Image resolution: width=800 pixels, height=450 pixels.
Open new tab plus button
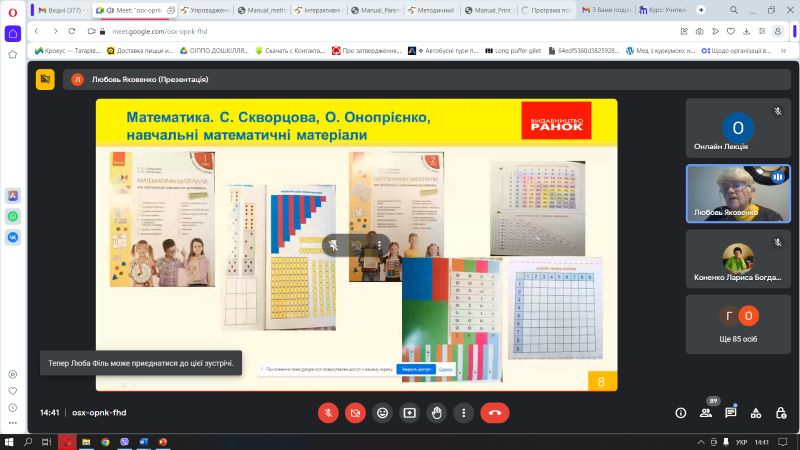click(701, 10)
